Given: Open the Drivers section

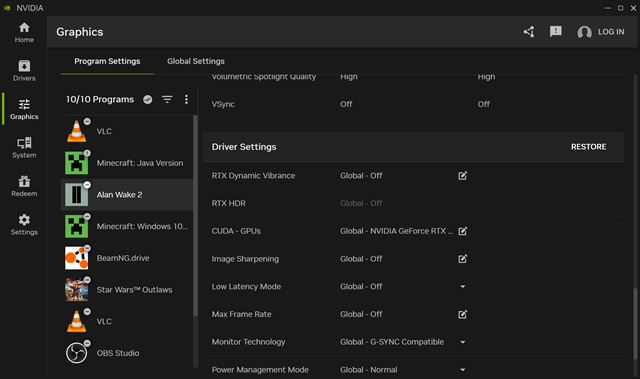Looking at the screenshot, I should [x=24, y=71].
